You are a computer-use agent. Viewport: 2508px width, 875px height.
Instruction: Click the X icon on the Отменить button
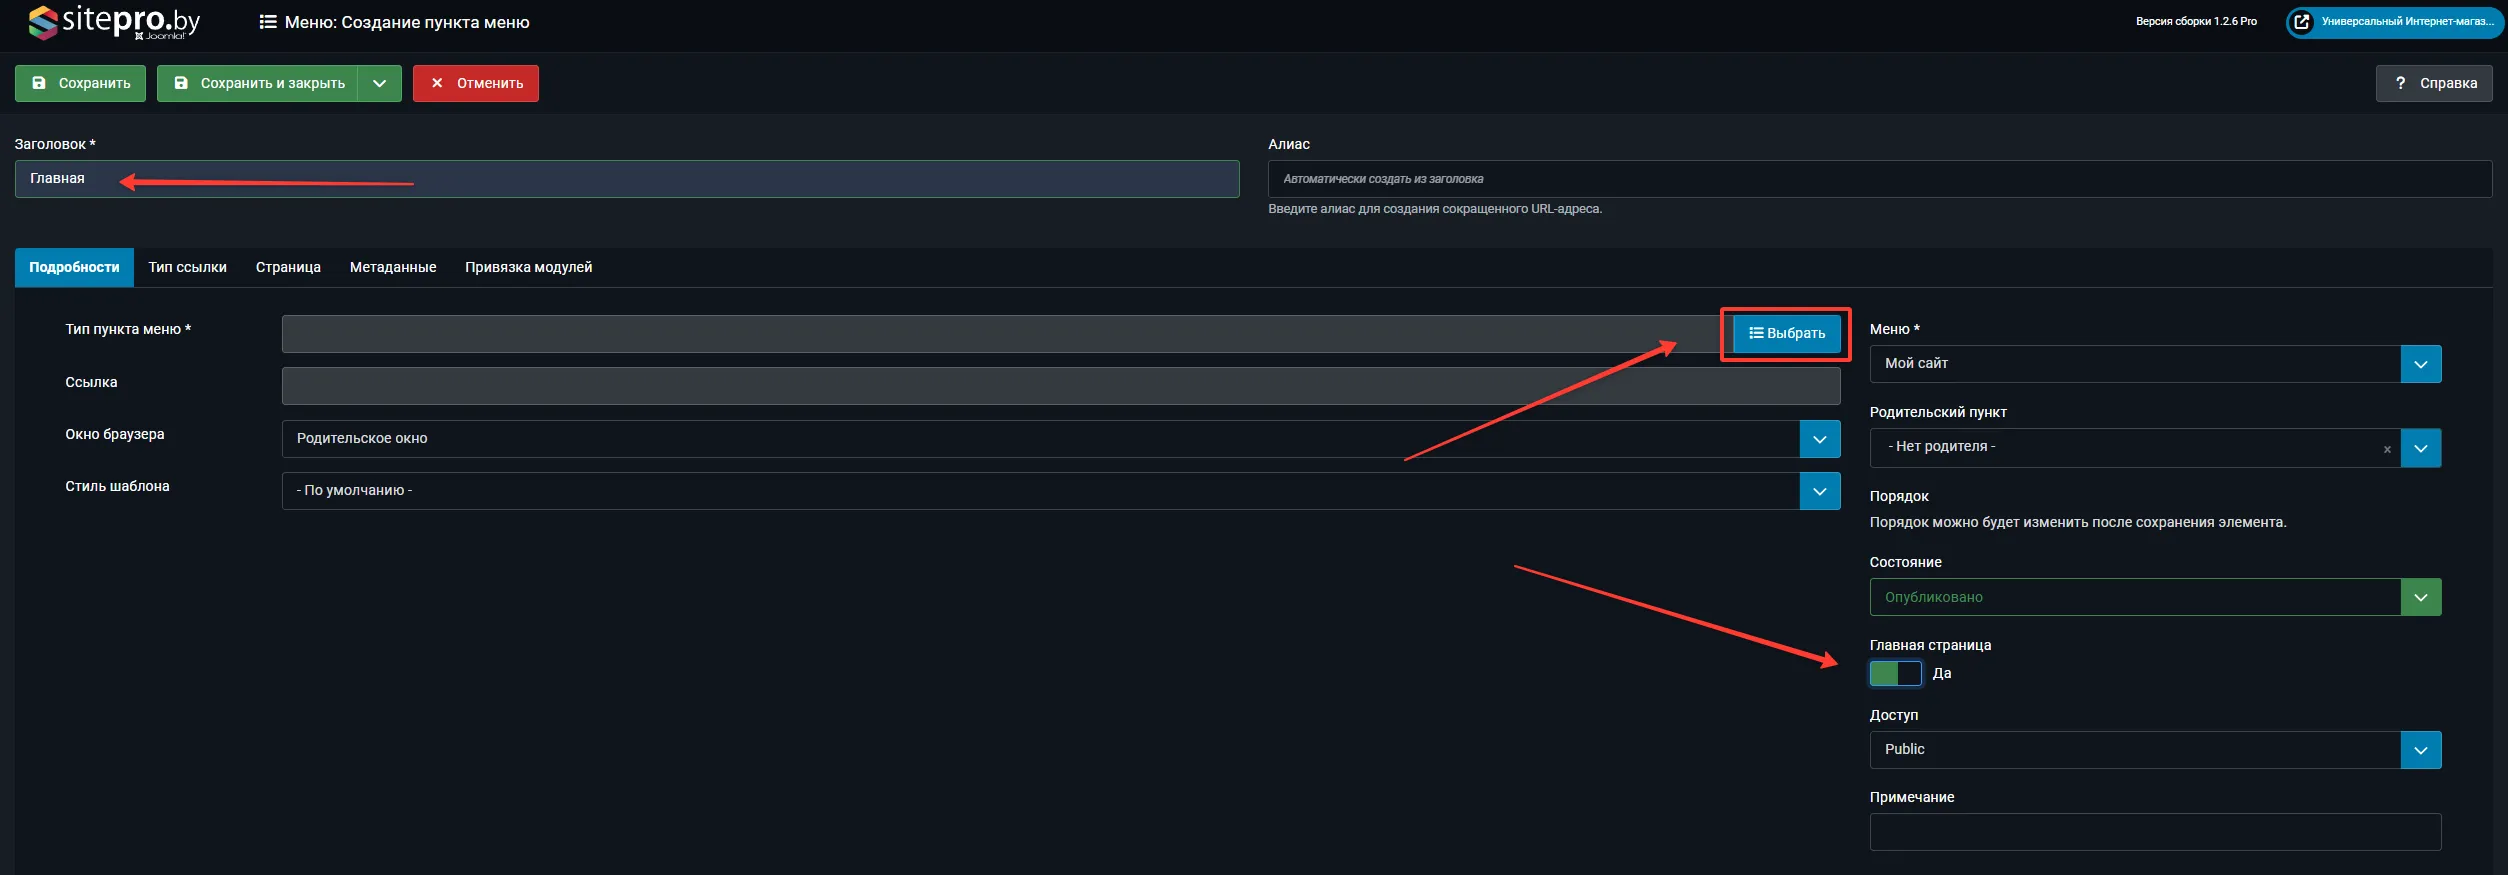[x=437, y=83]
